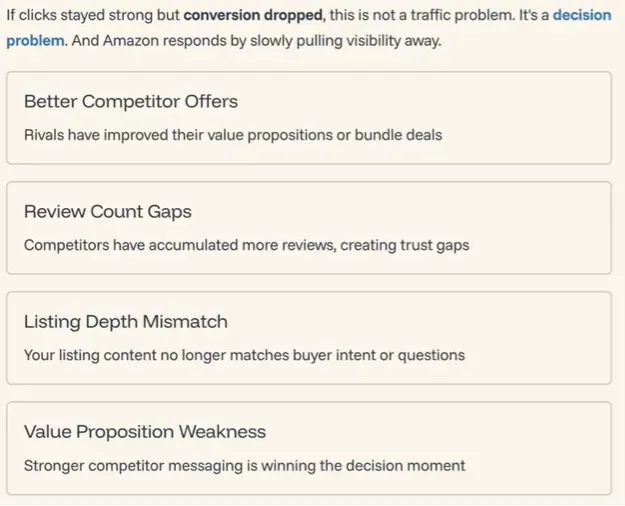This screenshot has height=506, width=625.
Task: Click the Review Count Gaps heading
Action: (x=108, y=211)
